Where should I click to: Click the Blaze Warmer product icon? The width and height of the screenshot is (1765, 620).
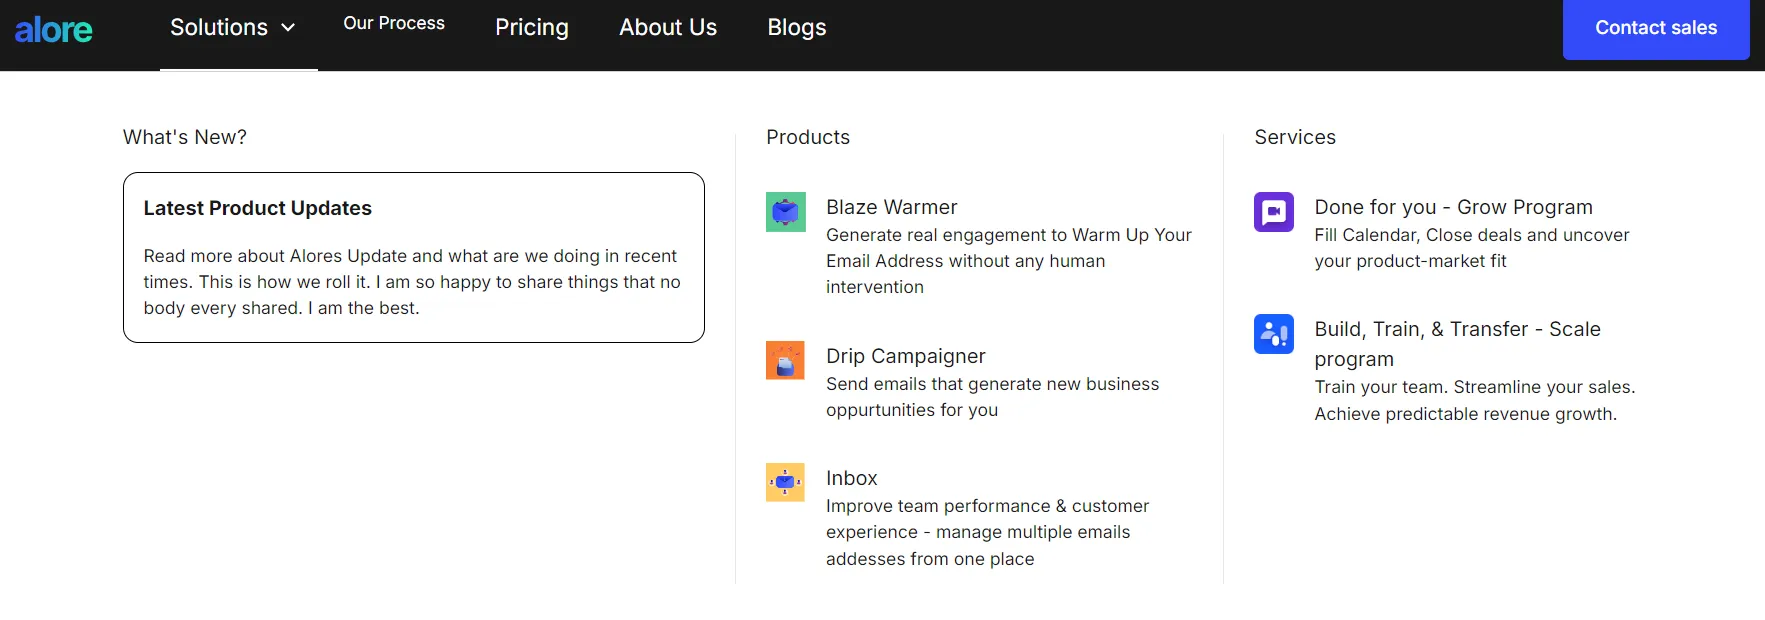click(785, 212)
